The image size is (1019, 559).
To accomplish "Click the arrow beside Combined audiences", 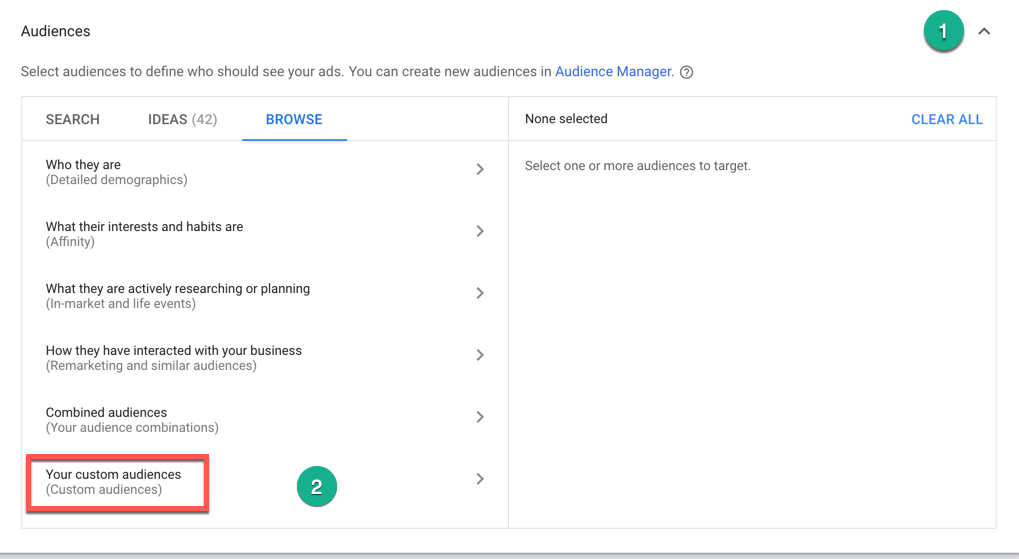I will [x=480, y=418].
